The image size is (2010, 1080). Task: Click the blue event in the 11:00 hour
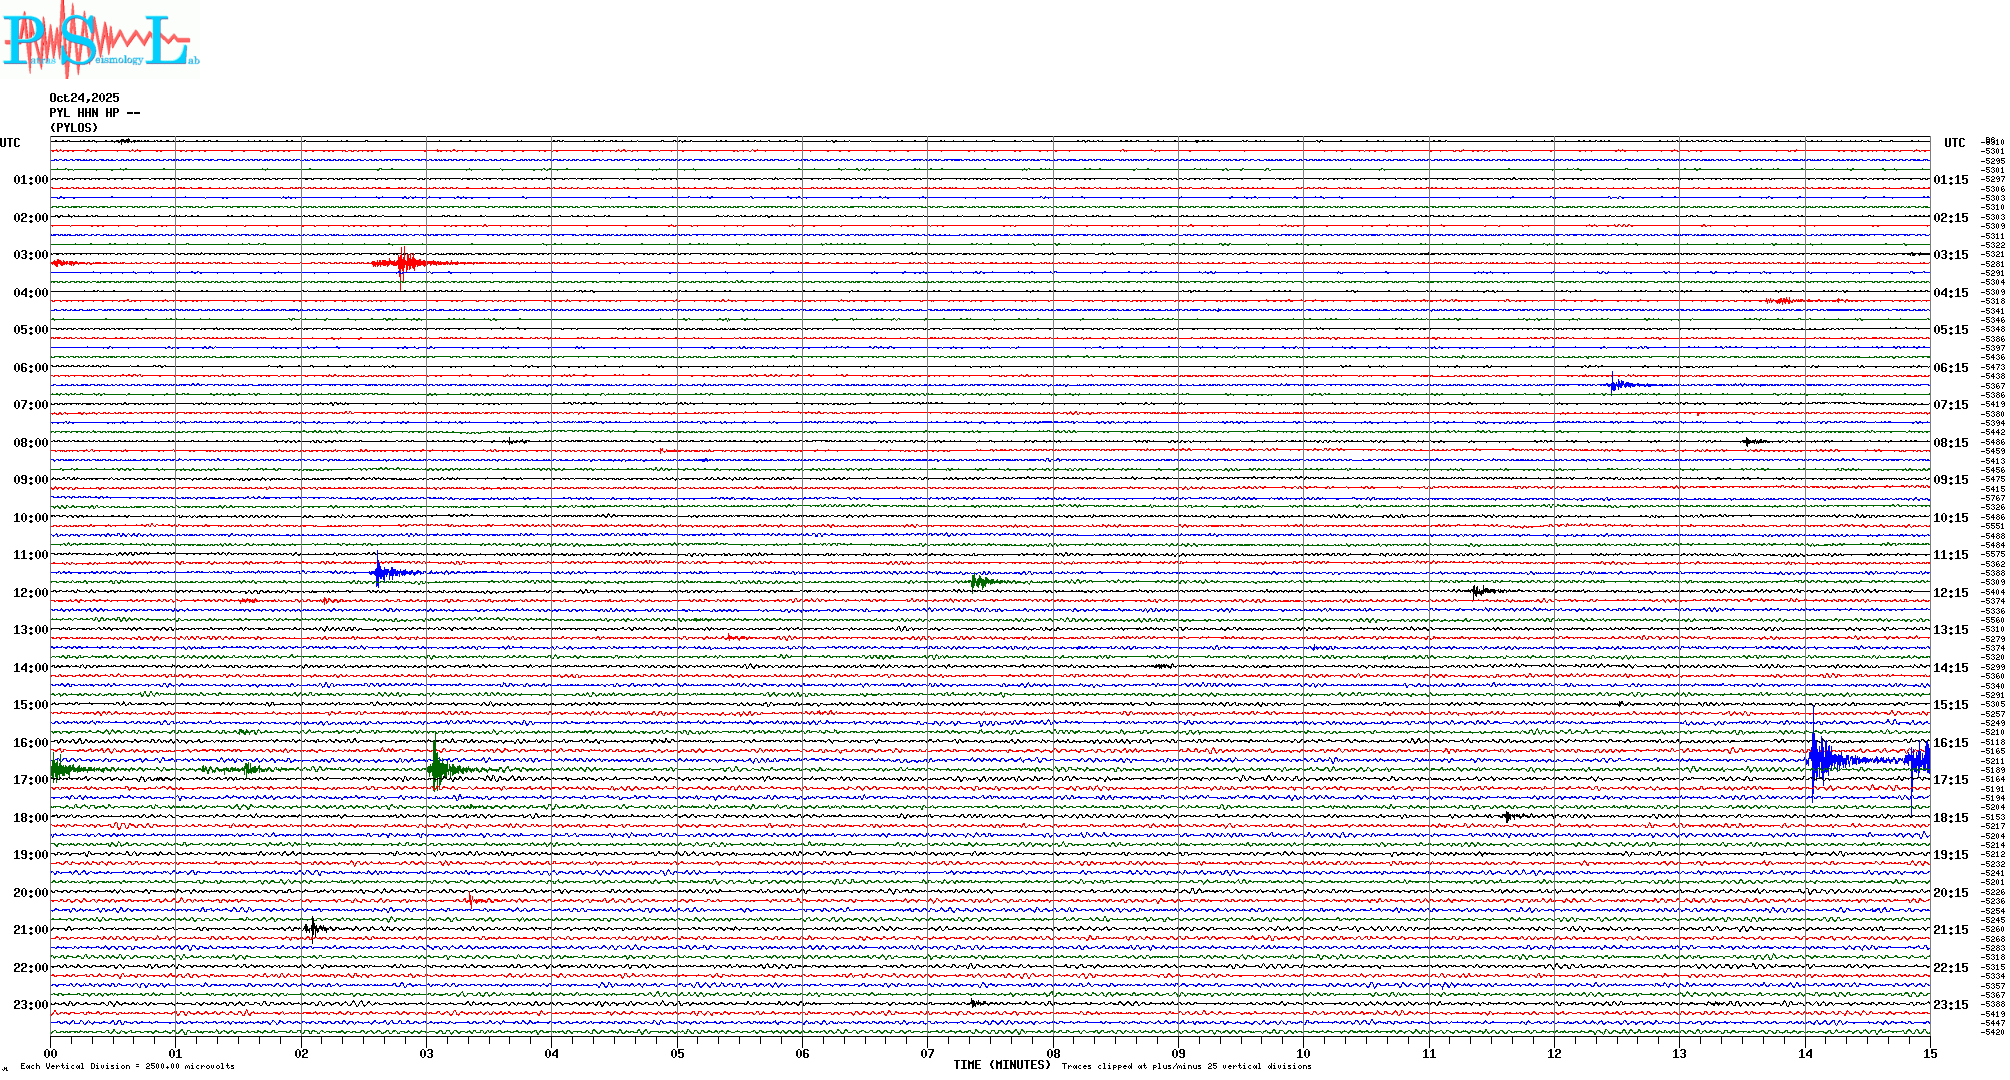[380, 573]
